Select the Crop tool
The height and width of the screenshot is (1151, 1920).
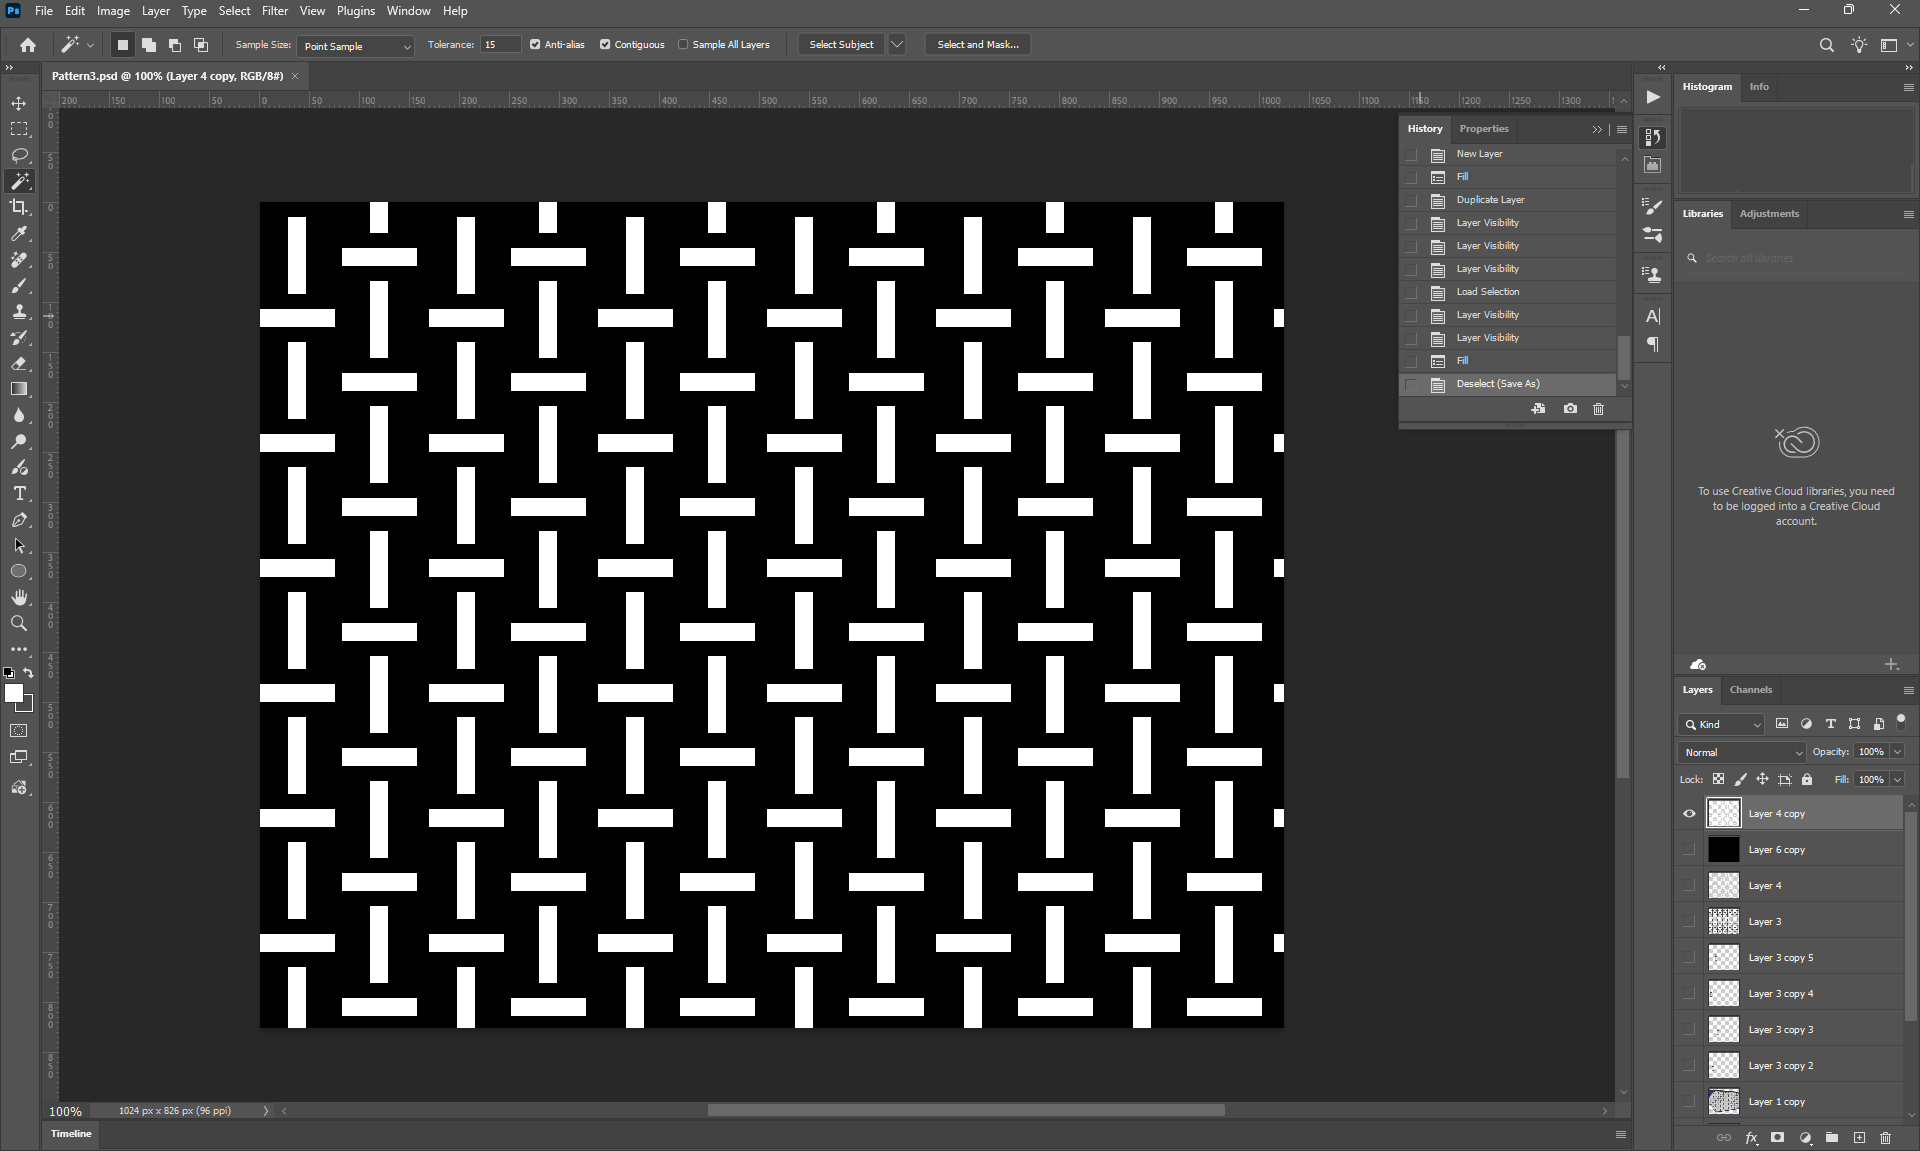19,207
